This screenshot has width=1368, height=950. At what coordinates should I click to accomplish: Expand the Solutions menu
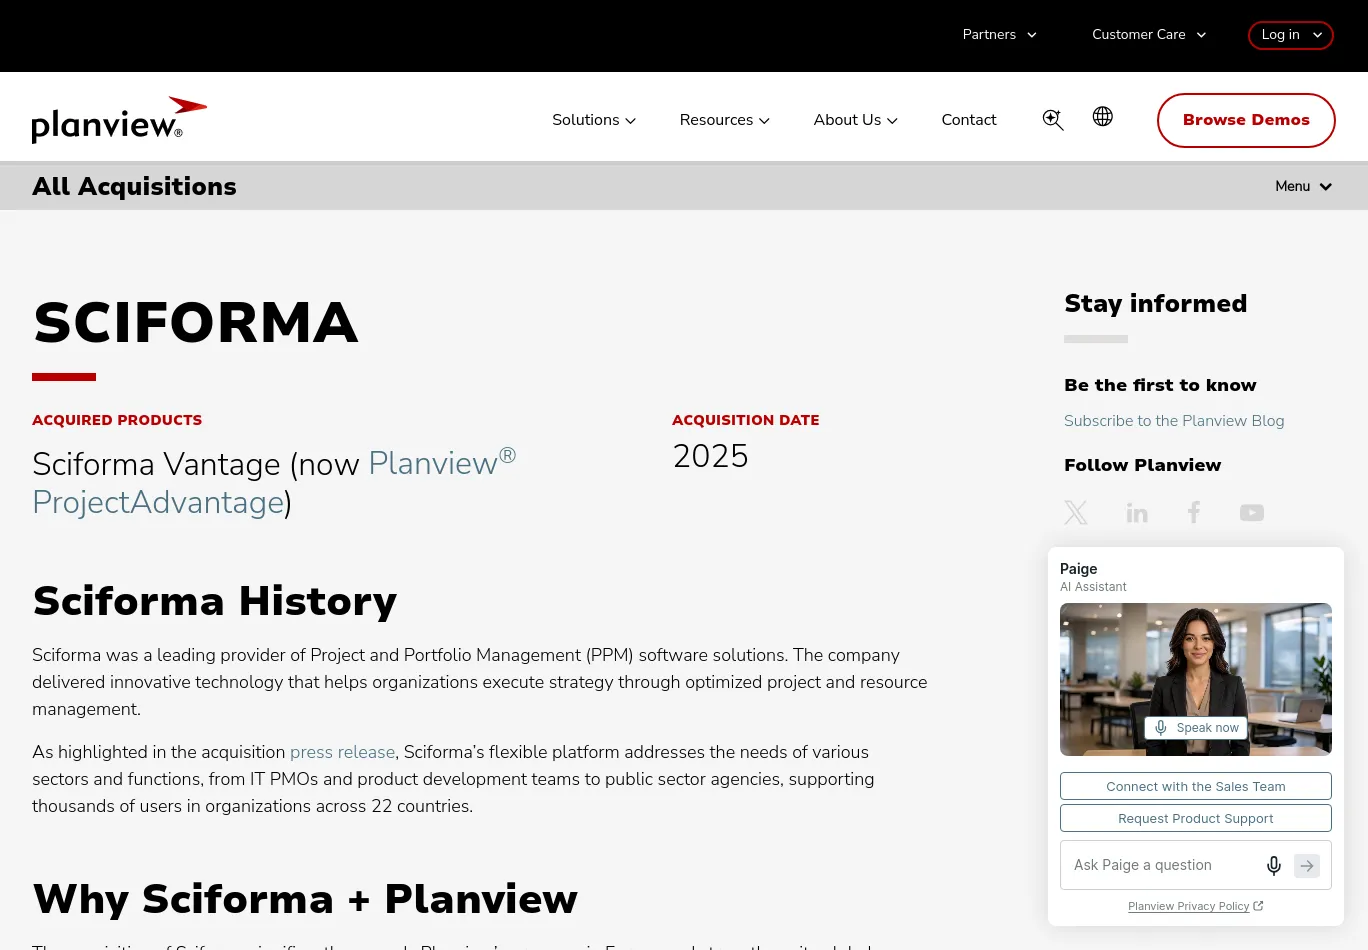[x=594, y=120]
